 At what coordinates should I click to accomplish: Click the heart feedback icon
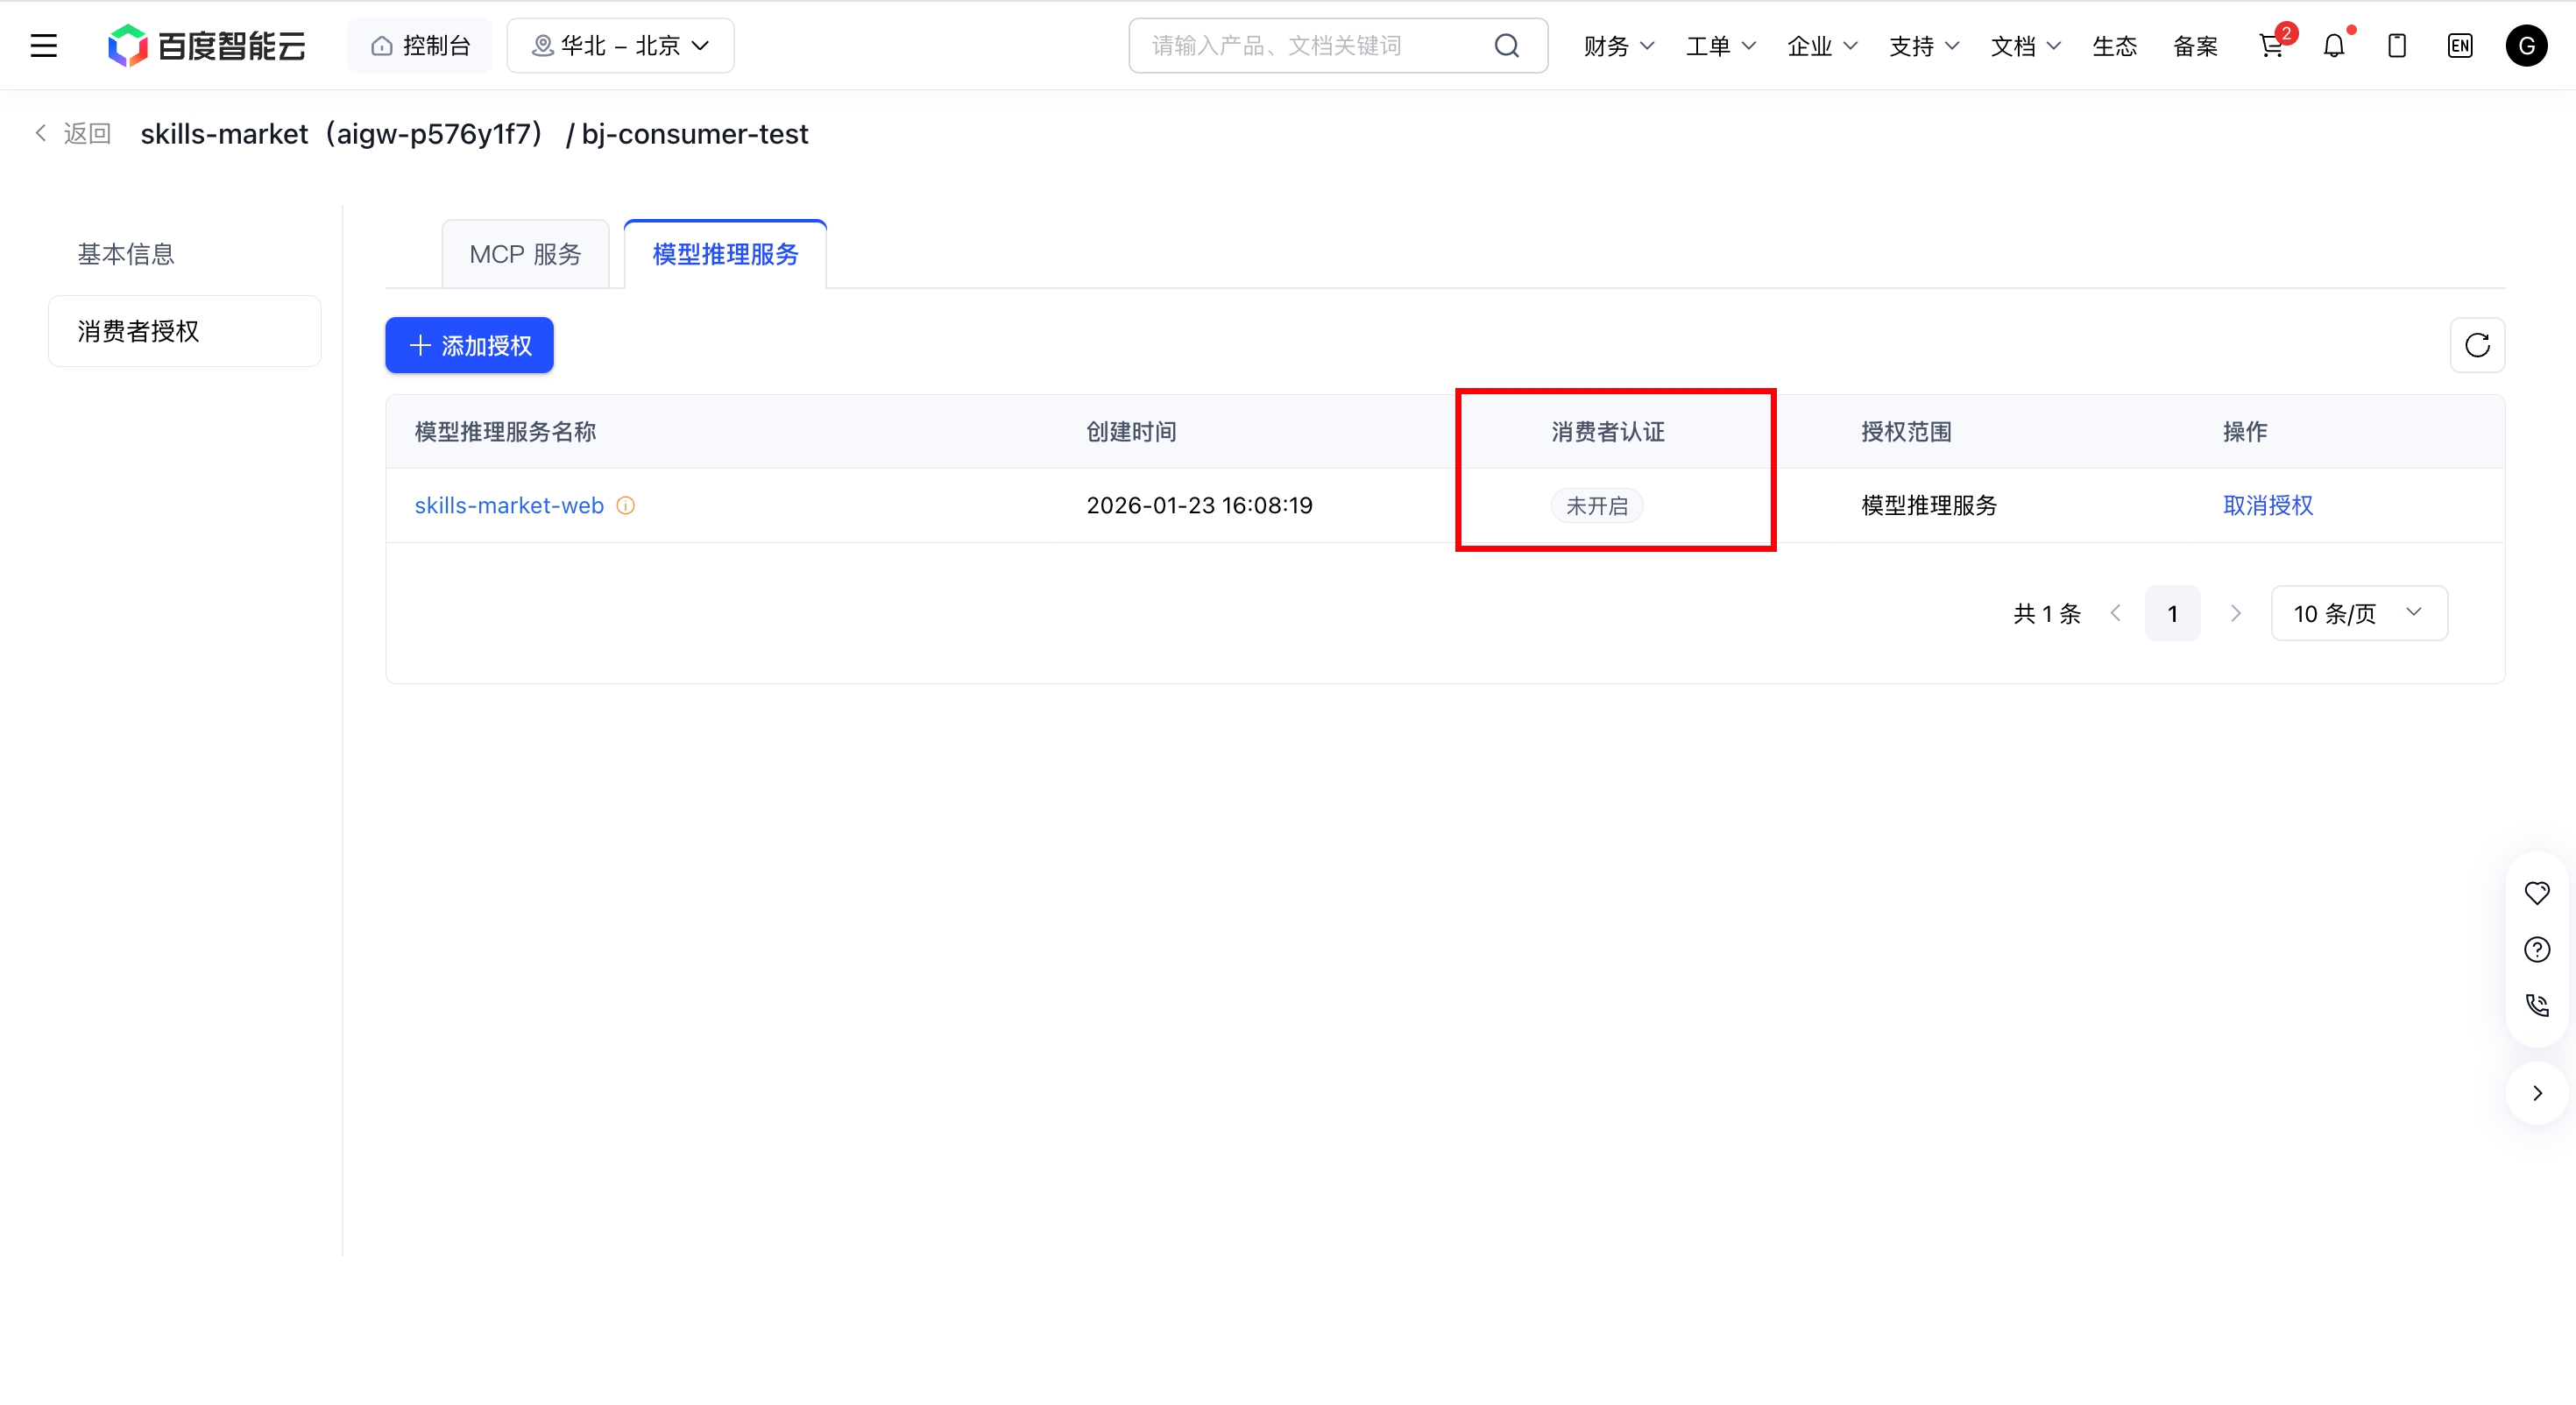[2537, 893]
